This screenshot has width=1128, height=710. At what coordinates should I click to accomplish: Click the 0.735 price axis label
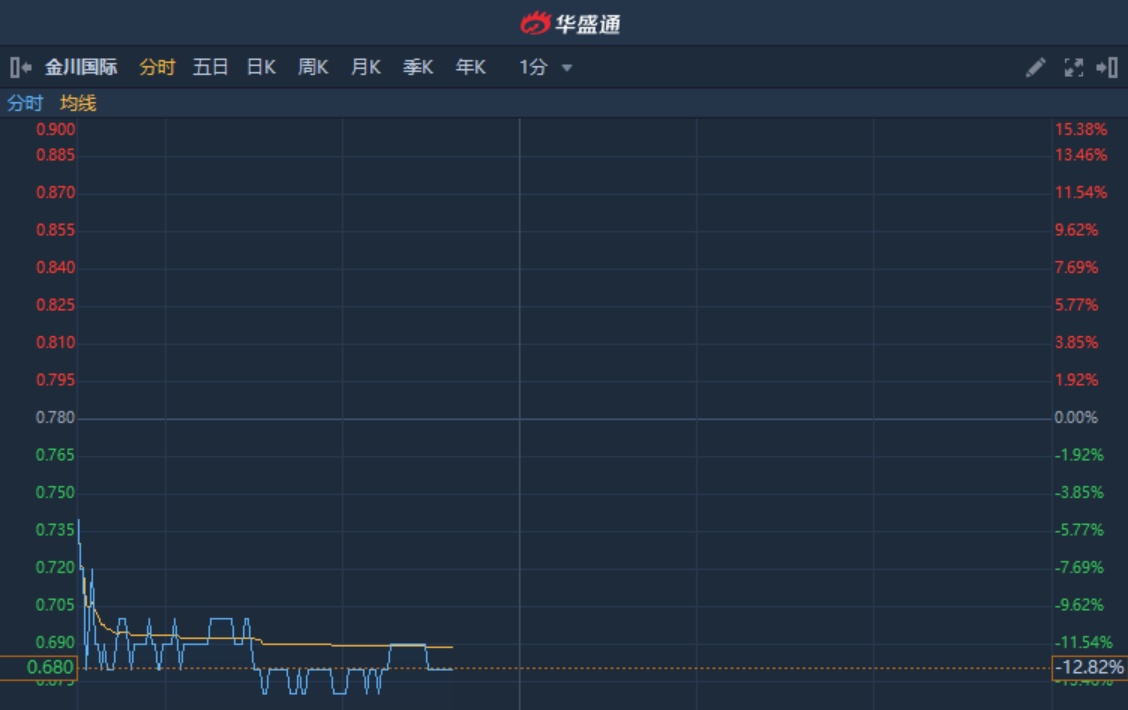tap(55, 530)
